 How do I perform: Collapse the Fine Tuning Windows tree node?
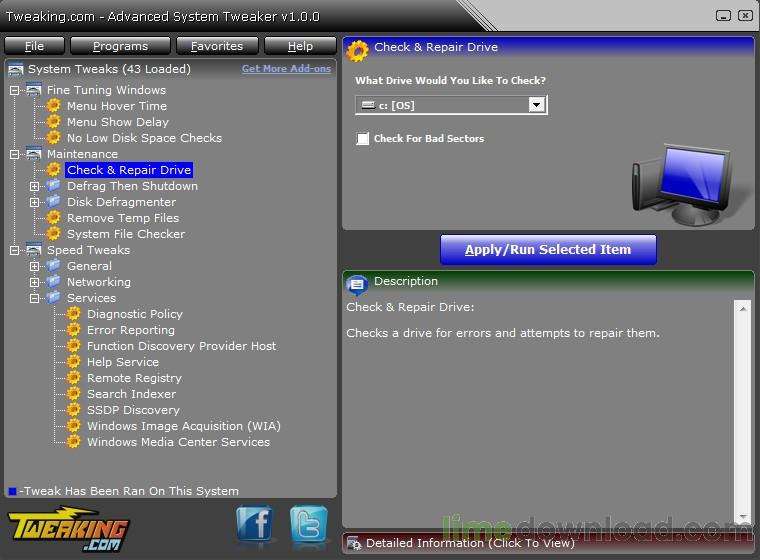click(15, 90)
